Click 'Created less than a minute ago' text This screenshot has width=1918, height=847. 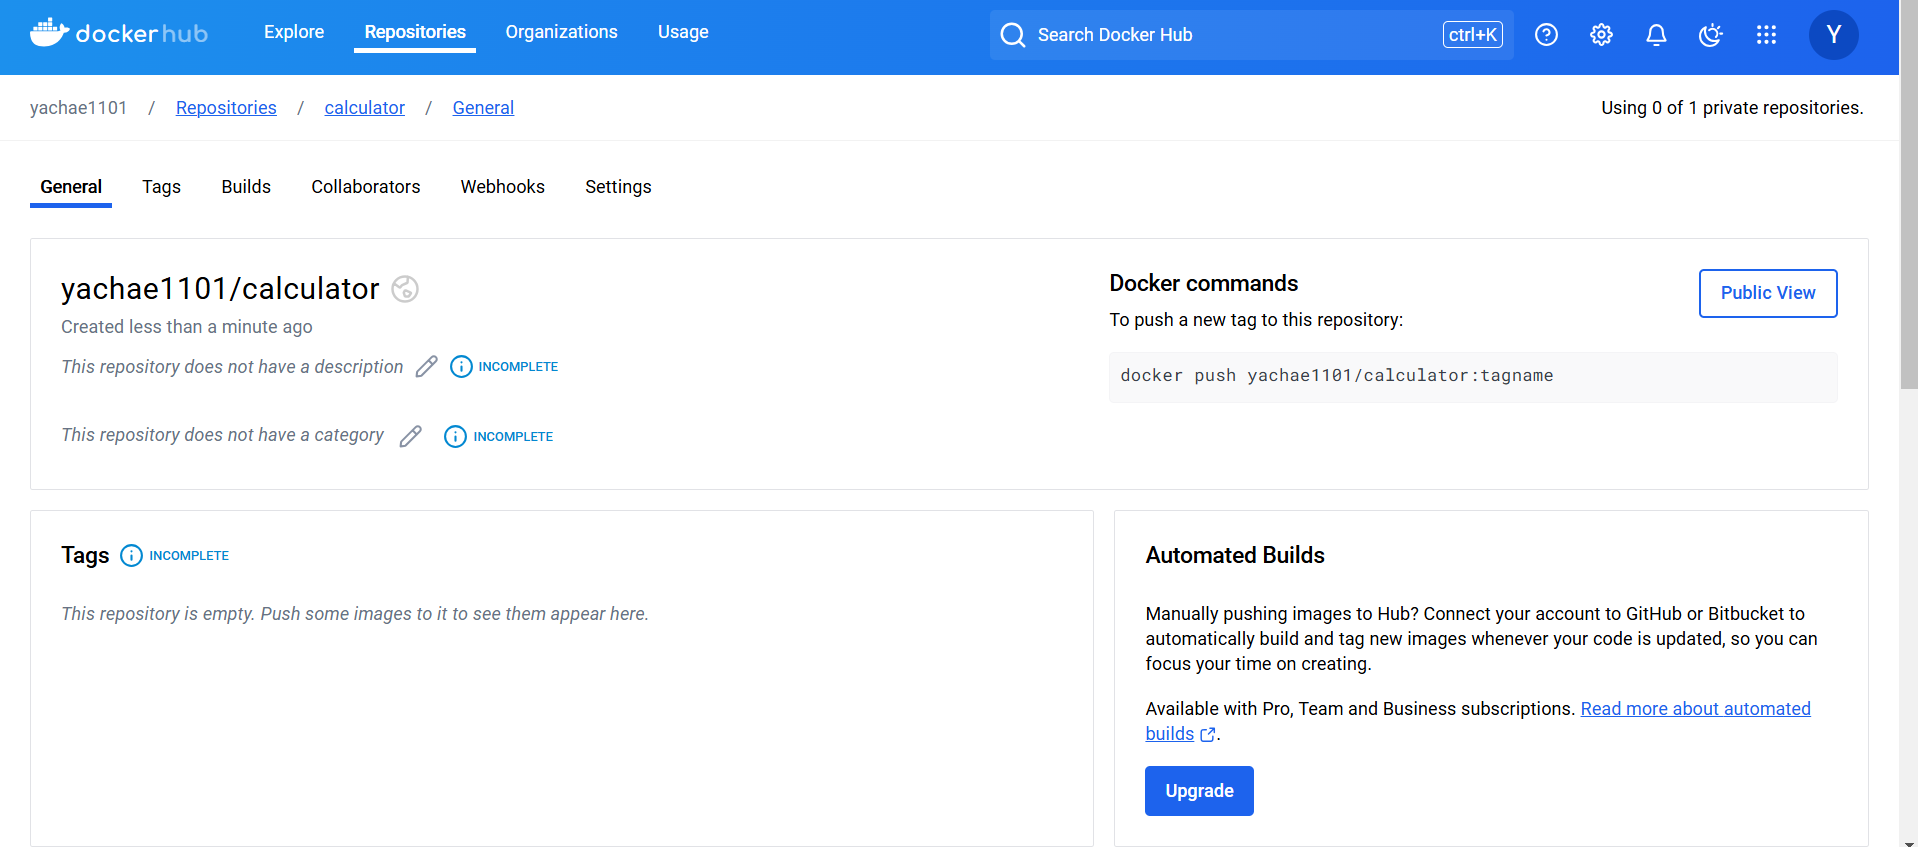(x=187, y=327)
